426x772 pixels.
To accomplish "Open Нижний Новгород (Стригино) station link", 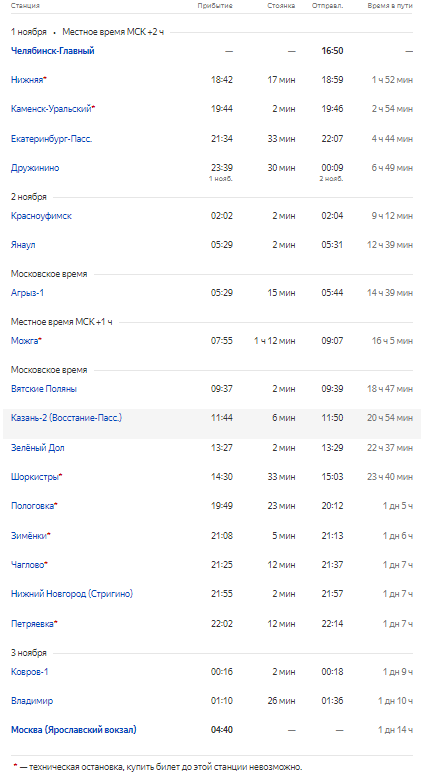I will coord(72,594).
